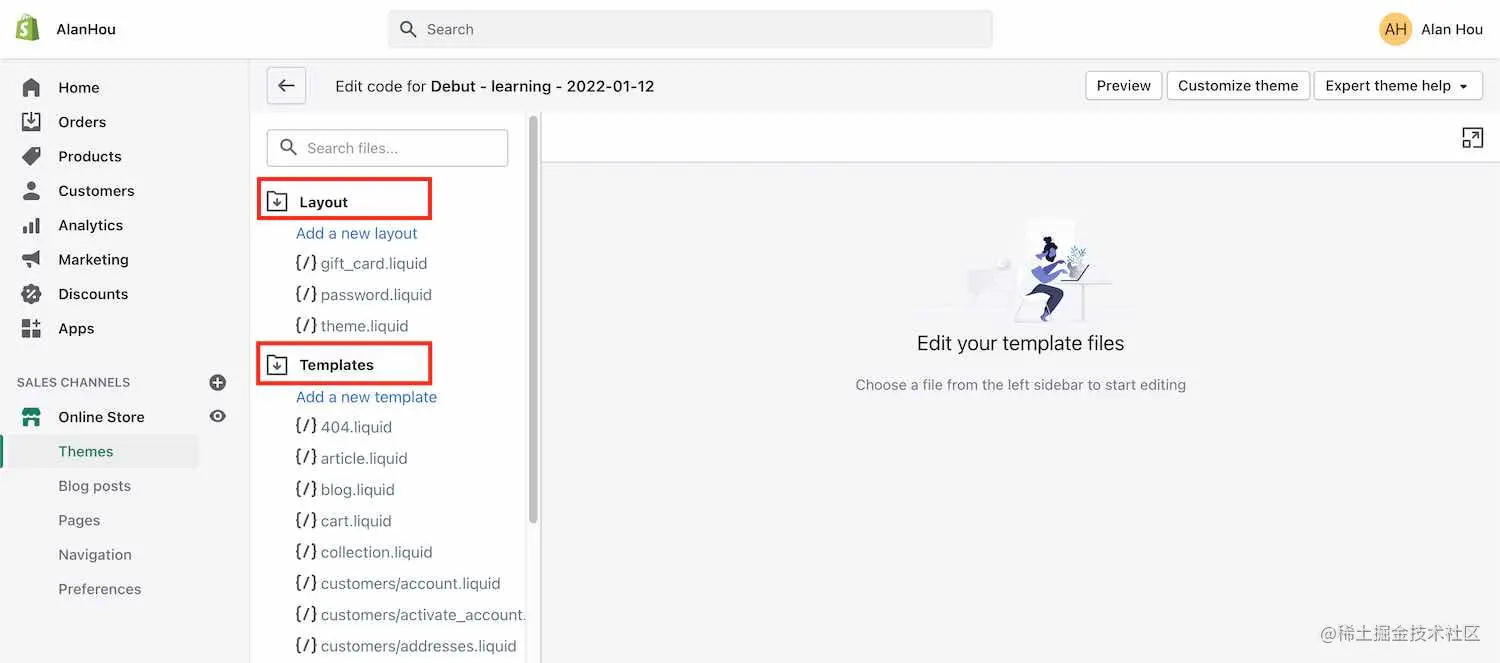
Task: Open Customize theme
Action: (1238, 85)
